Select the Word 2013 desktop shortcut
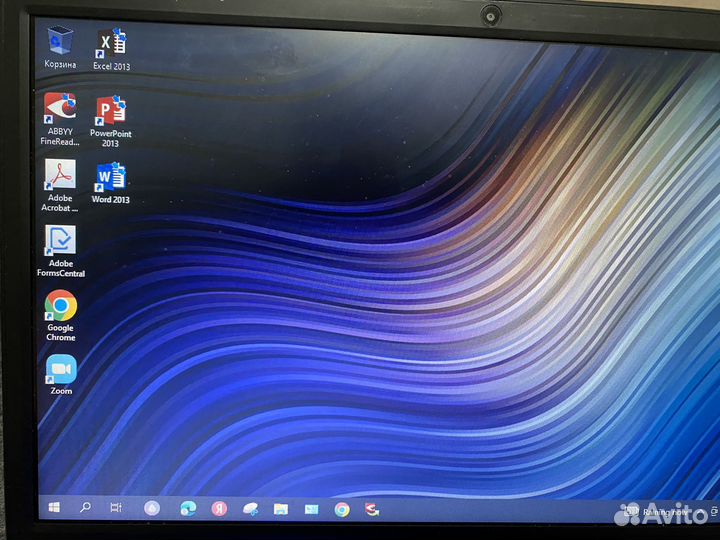The width and height of the screenshot is (720, 540). point(111,183)
